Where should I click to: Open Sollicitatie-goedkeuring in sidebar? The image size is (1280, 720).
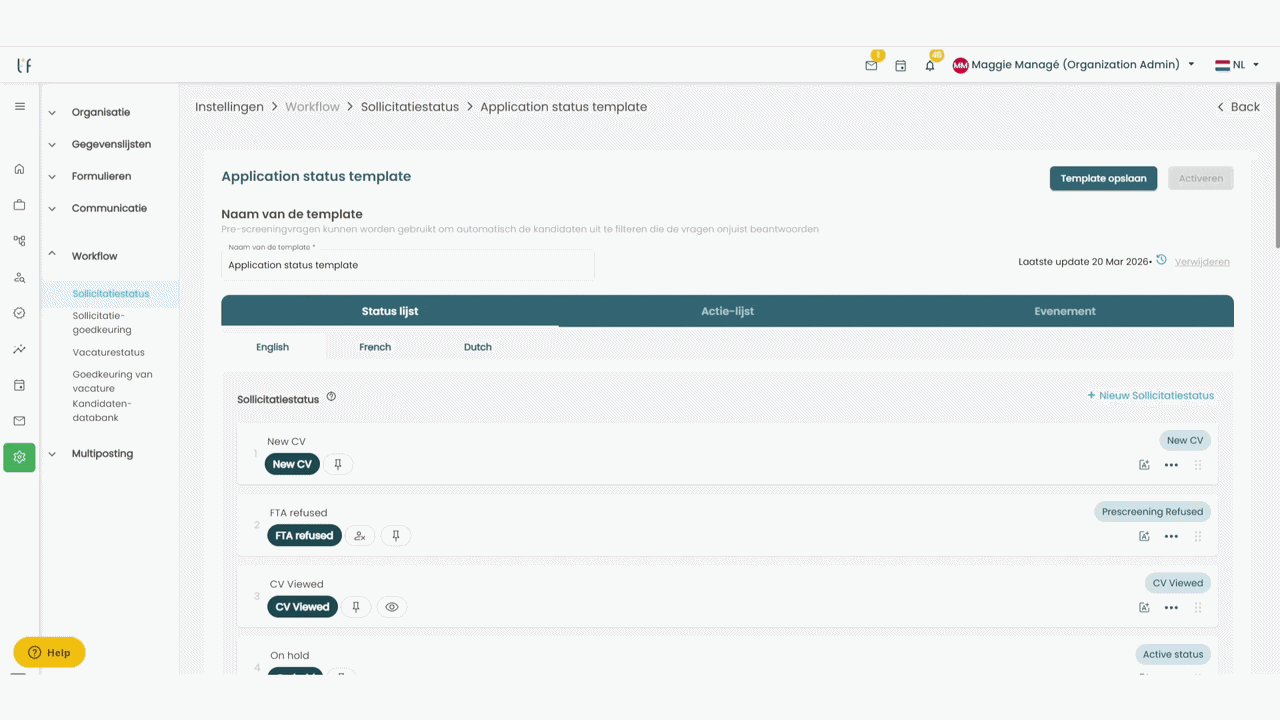[102, 322]
